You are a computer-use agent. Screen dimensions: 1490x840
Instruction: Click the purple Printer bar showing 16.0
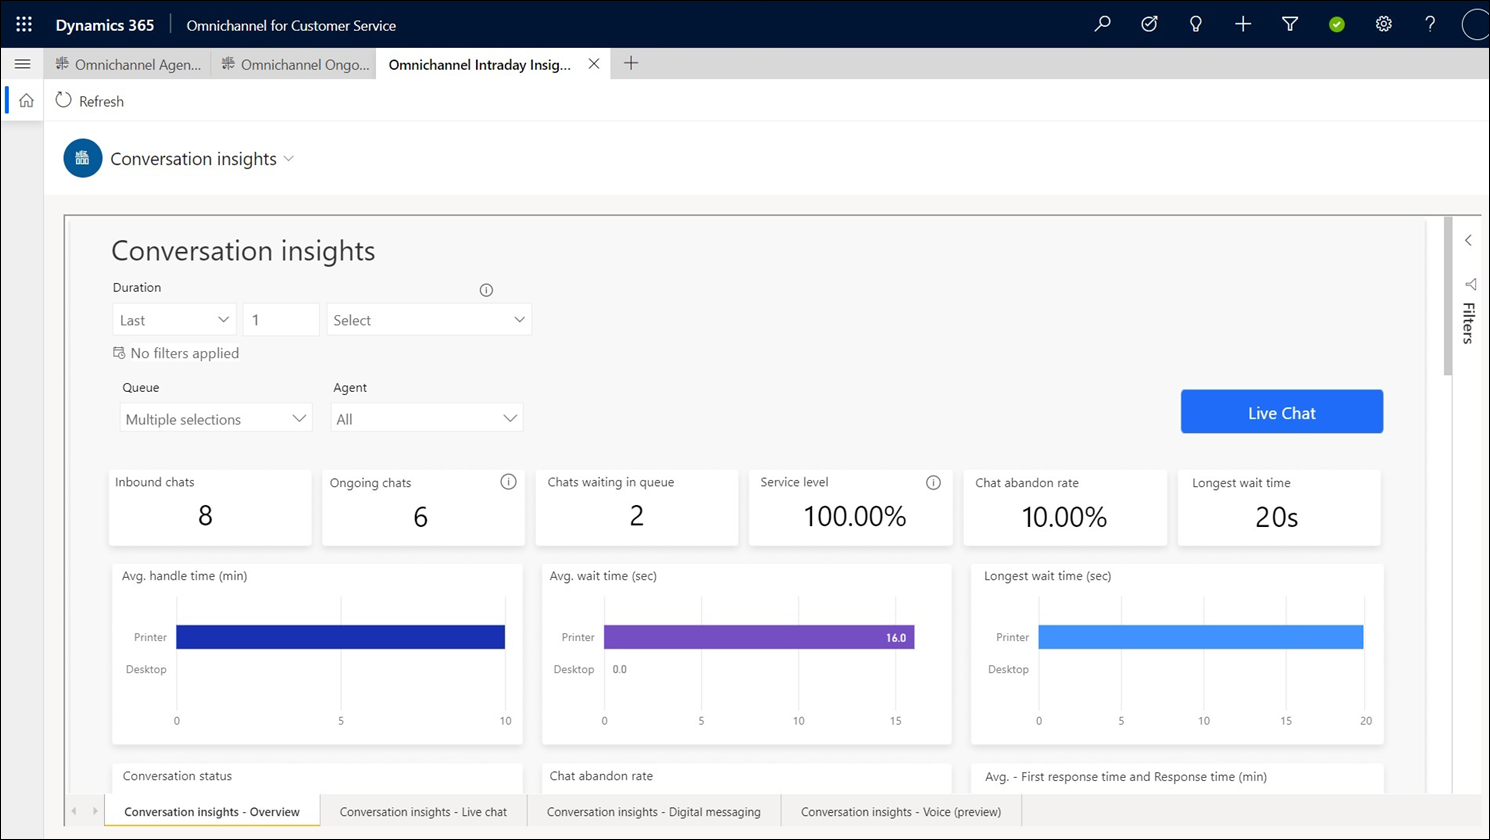click(759, 637)
